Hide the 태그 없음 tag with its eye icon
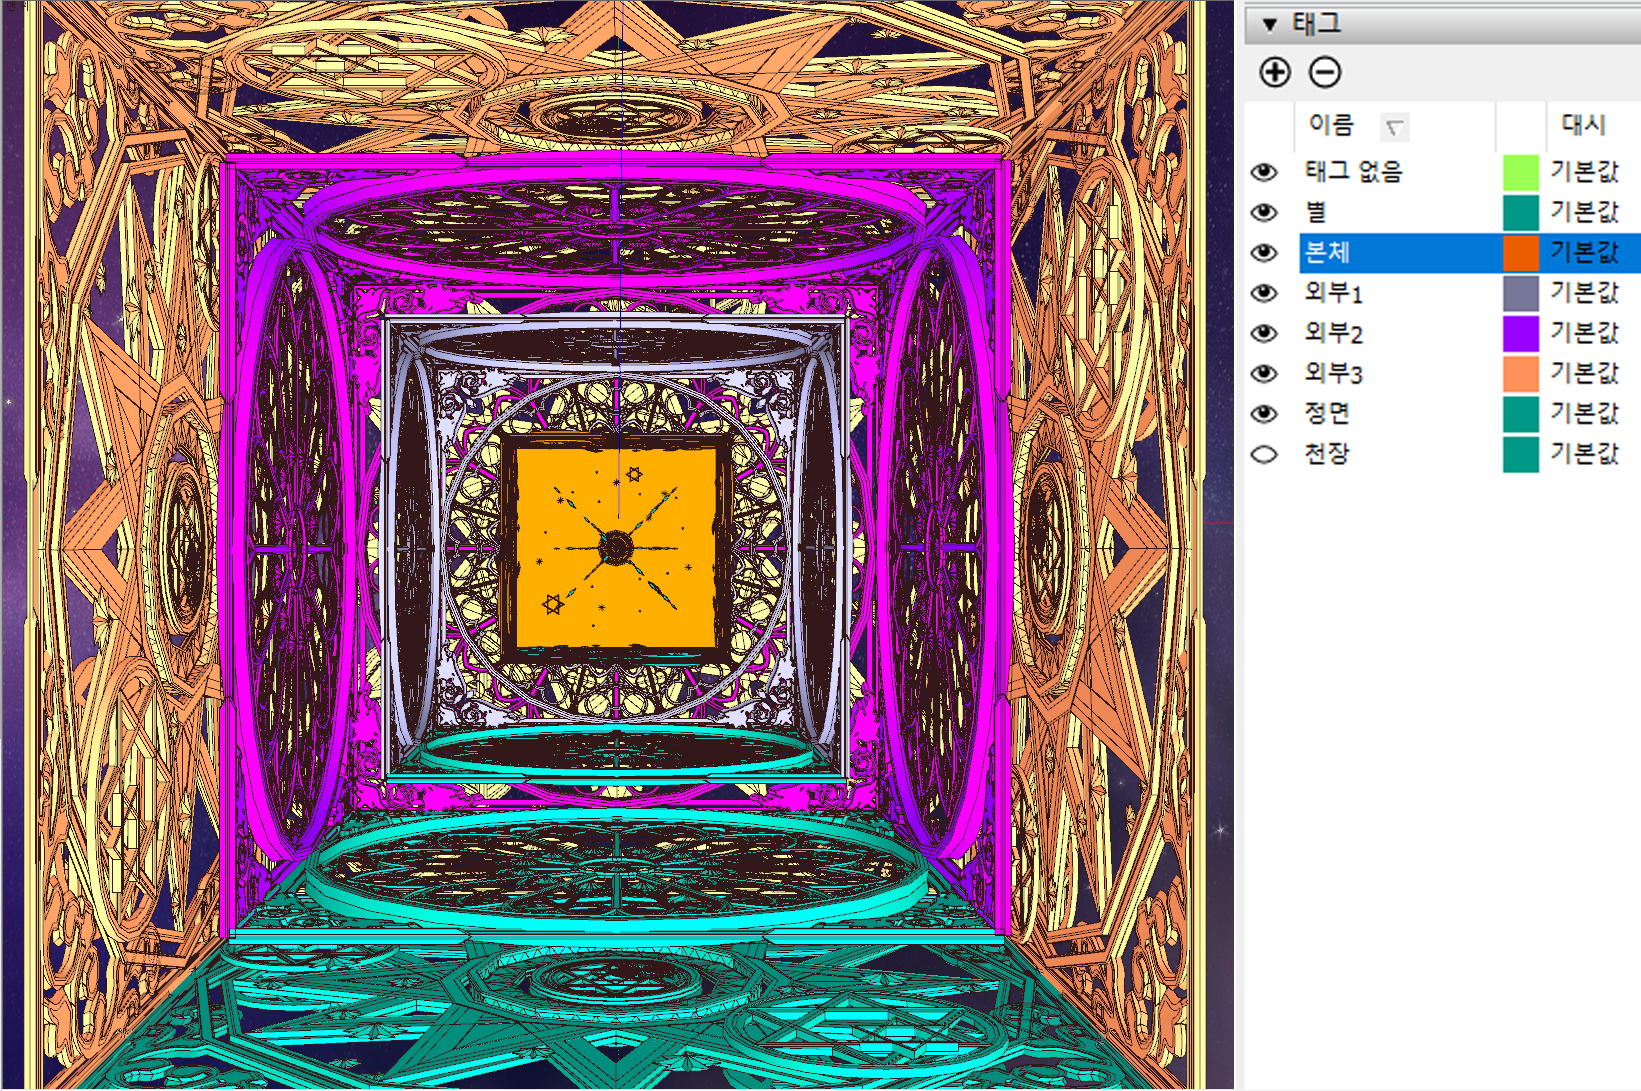The width and height of the screenshot is (1641, 1091). [1264, 172]
